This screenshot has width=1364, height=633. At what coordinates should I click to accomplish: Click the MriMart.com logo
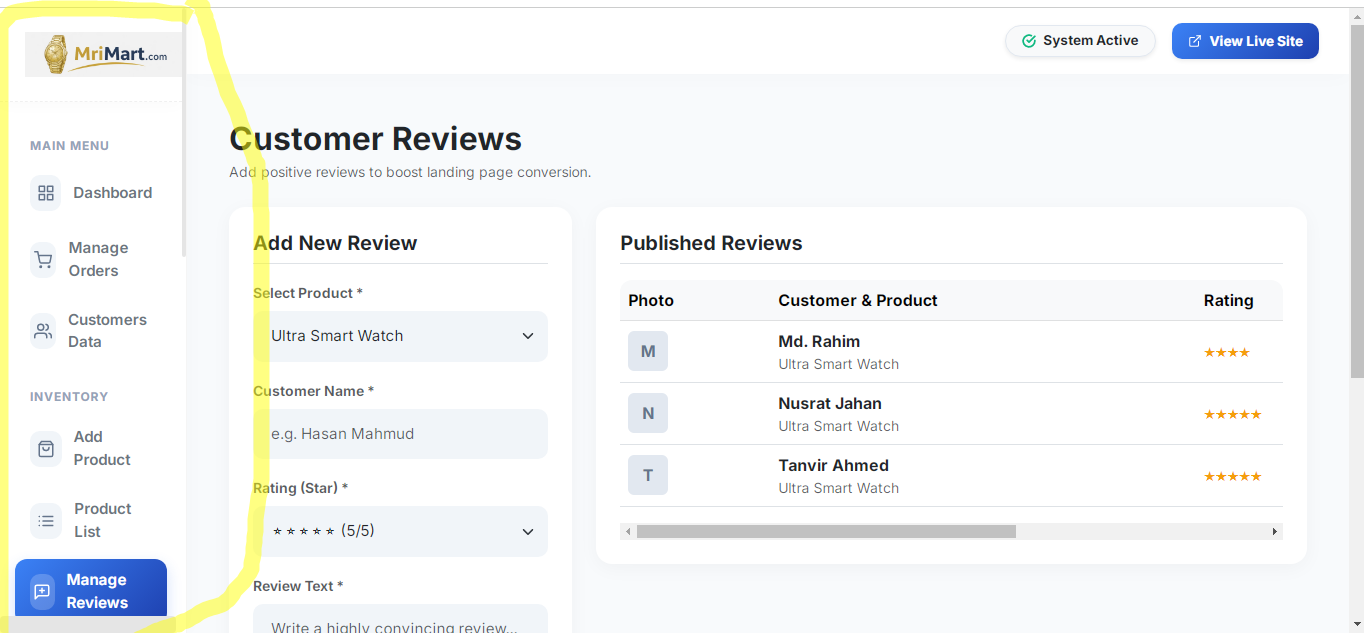[x=104, y=55]
